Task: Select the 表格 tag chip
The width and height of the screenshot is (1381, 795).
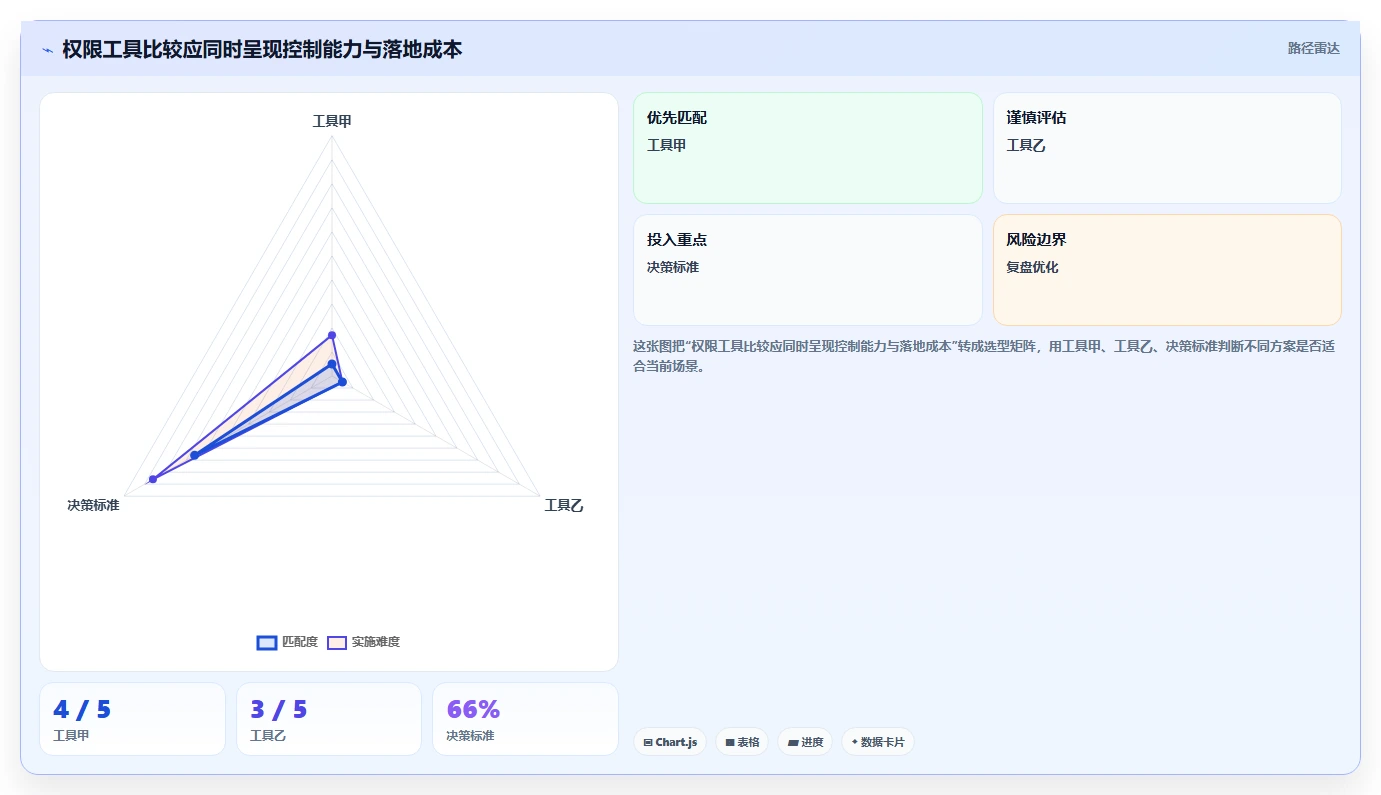Action: coord(742,742)
